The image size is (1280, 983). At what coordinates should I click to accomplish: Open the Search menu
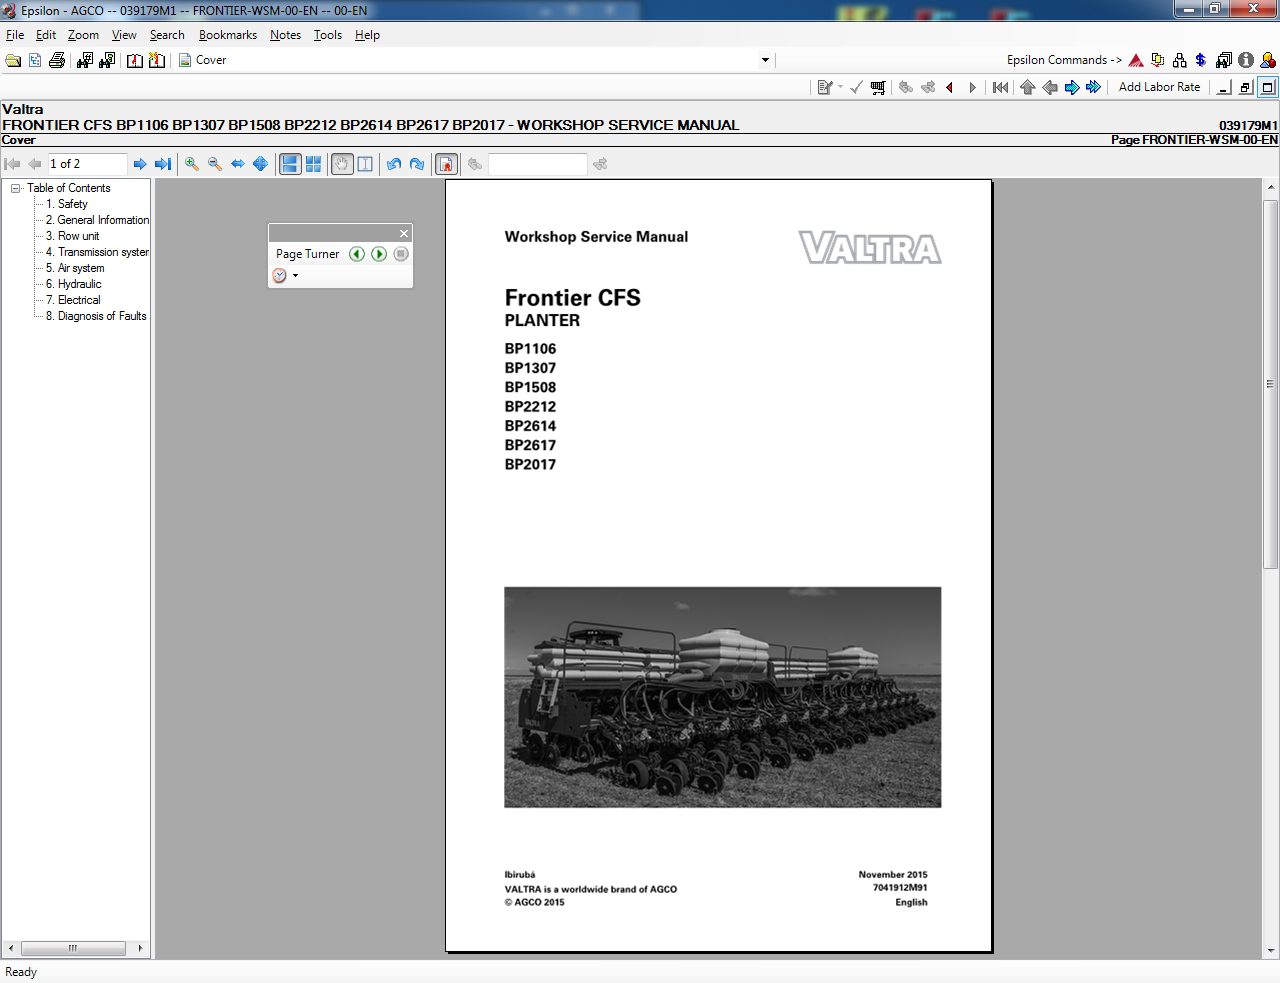tap(167, 35)
